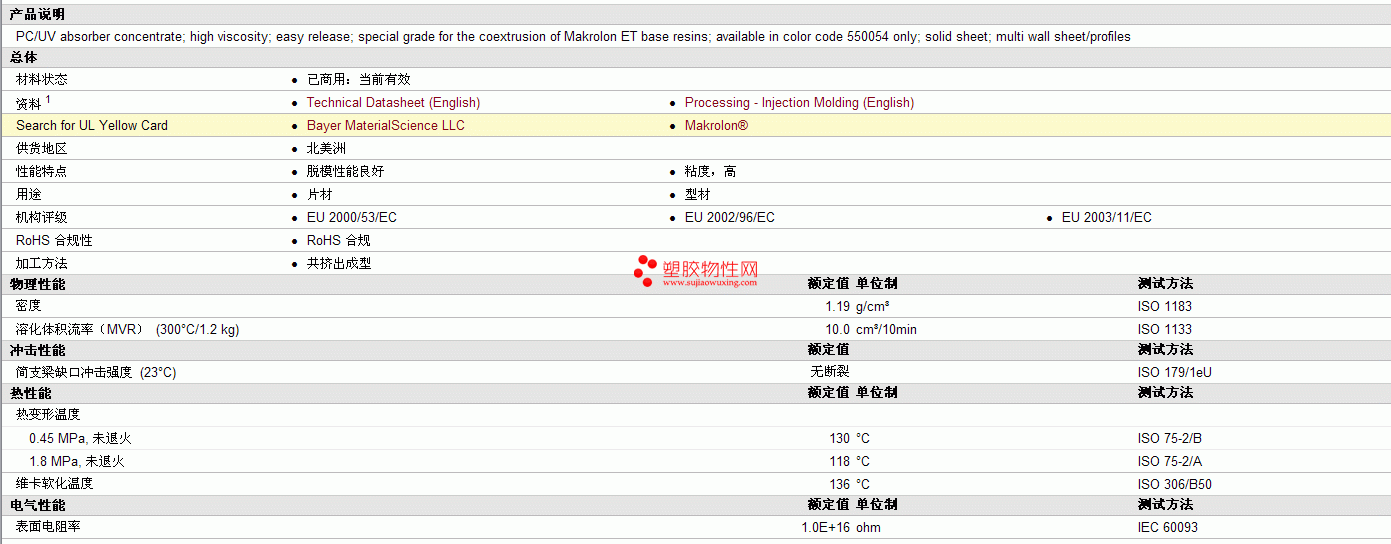Click the PC/UV absorber concentrate description text
This screenshot has width=1391, height=544.
573,36
